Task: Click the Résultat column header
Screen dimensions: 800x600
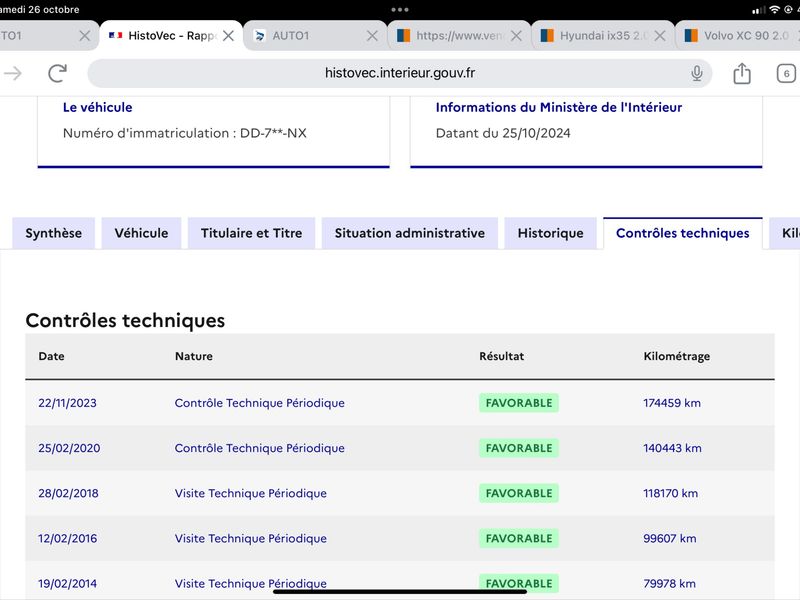Action: click(502, 356)
